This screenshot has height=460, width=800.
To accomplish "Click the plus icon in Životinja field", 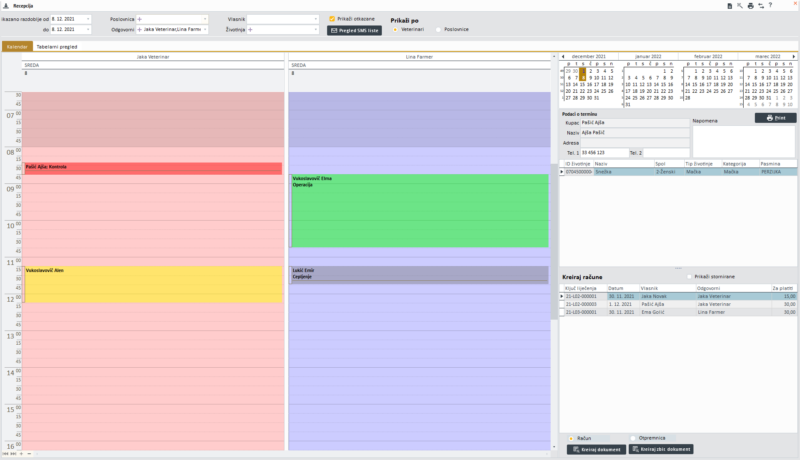I will (x=250, y=30).
